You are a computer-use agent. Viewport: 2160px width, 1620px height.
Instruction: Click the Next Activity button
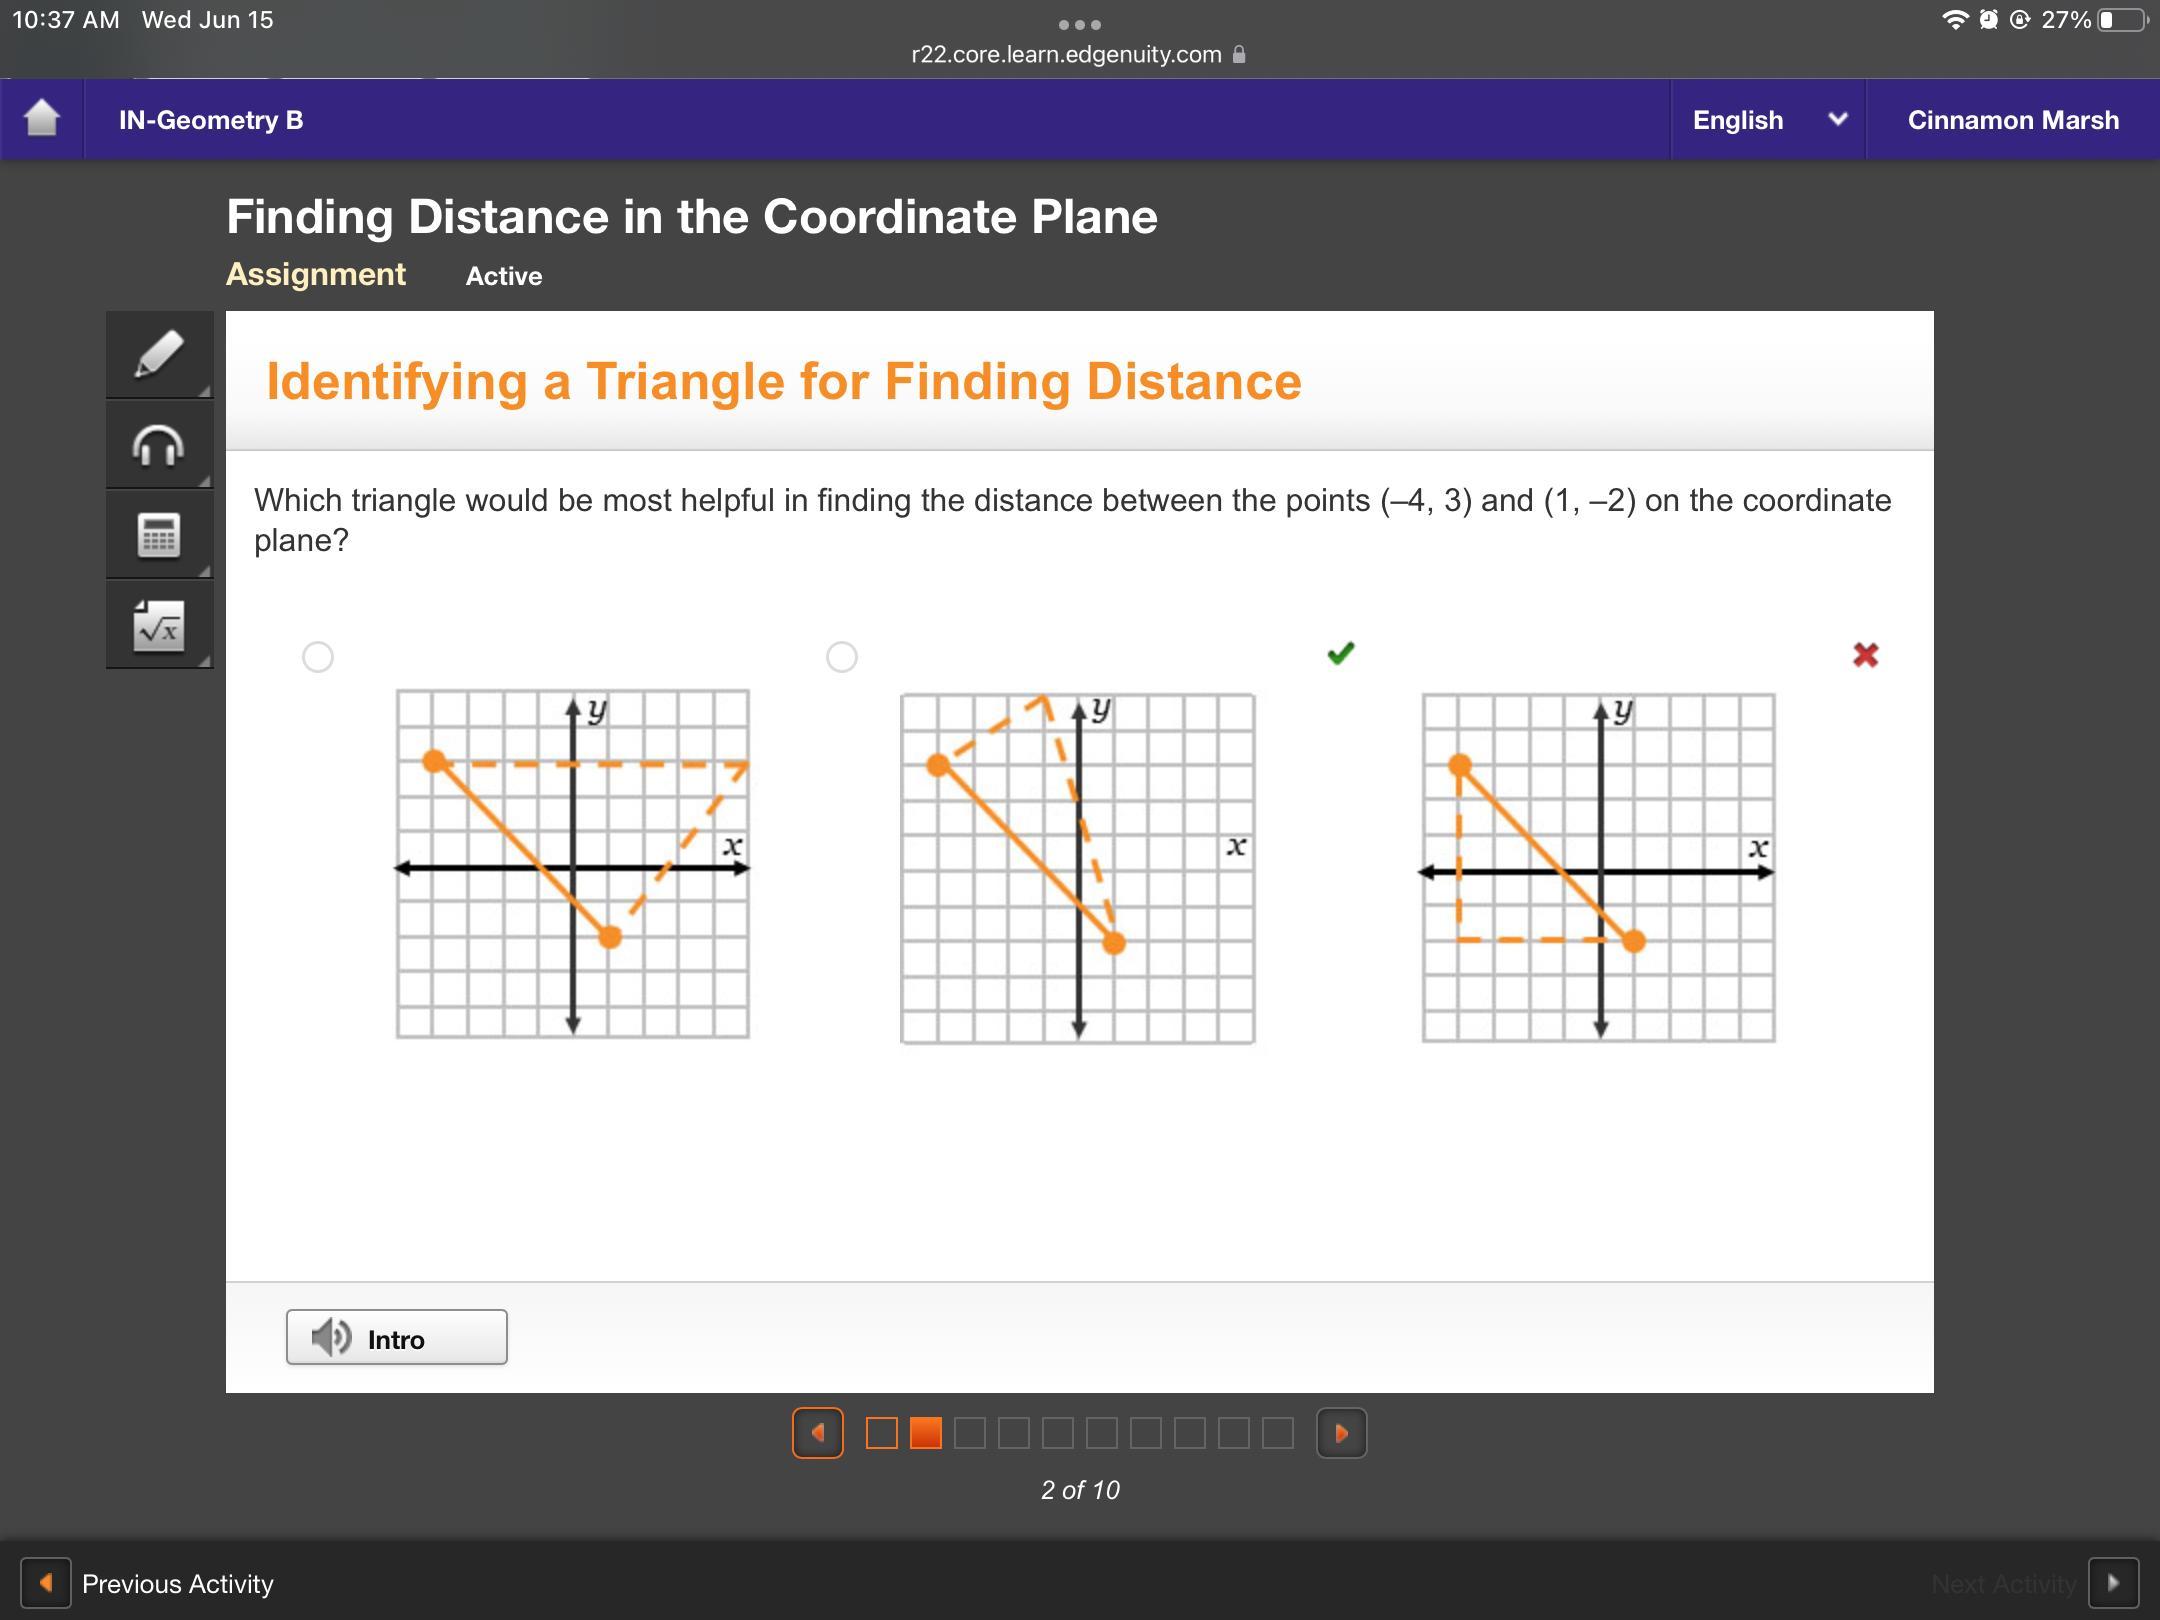[2034, 1583]
